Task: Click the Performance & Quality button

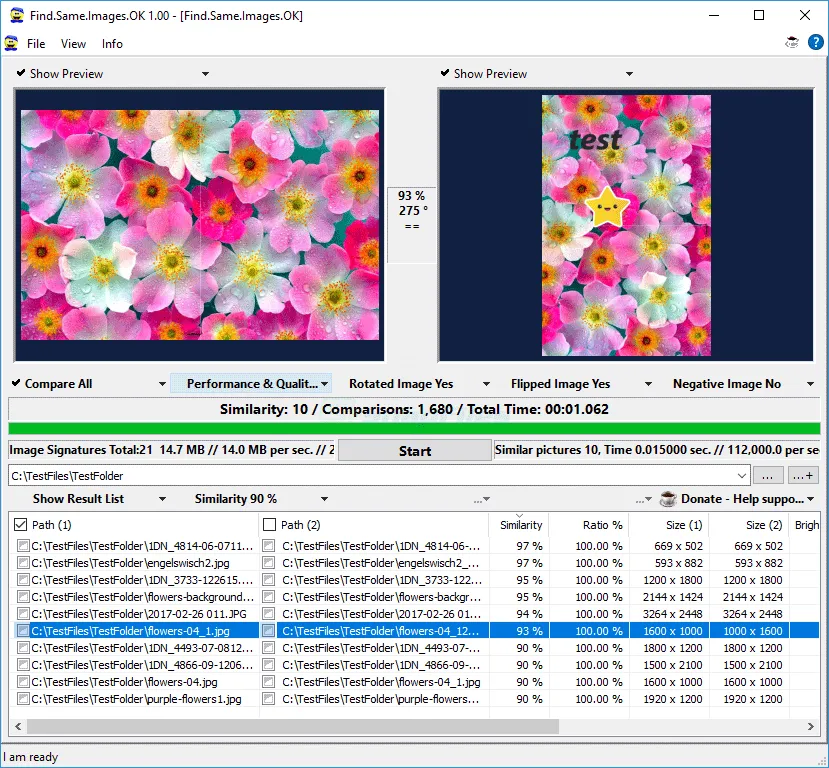Action: tap(252, 384)
